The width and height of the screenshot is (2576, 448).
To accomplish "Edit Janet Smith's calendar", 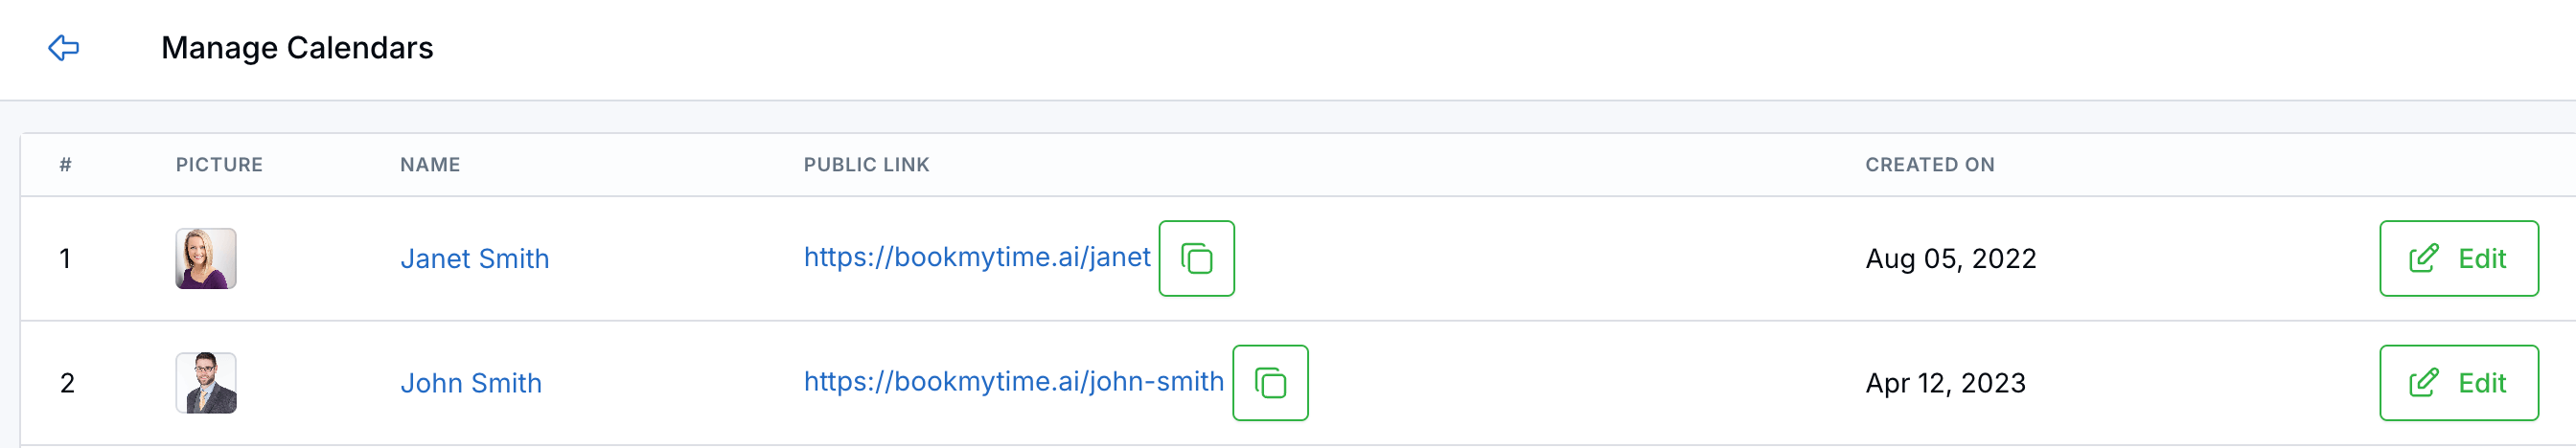I will [2458, 258].
